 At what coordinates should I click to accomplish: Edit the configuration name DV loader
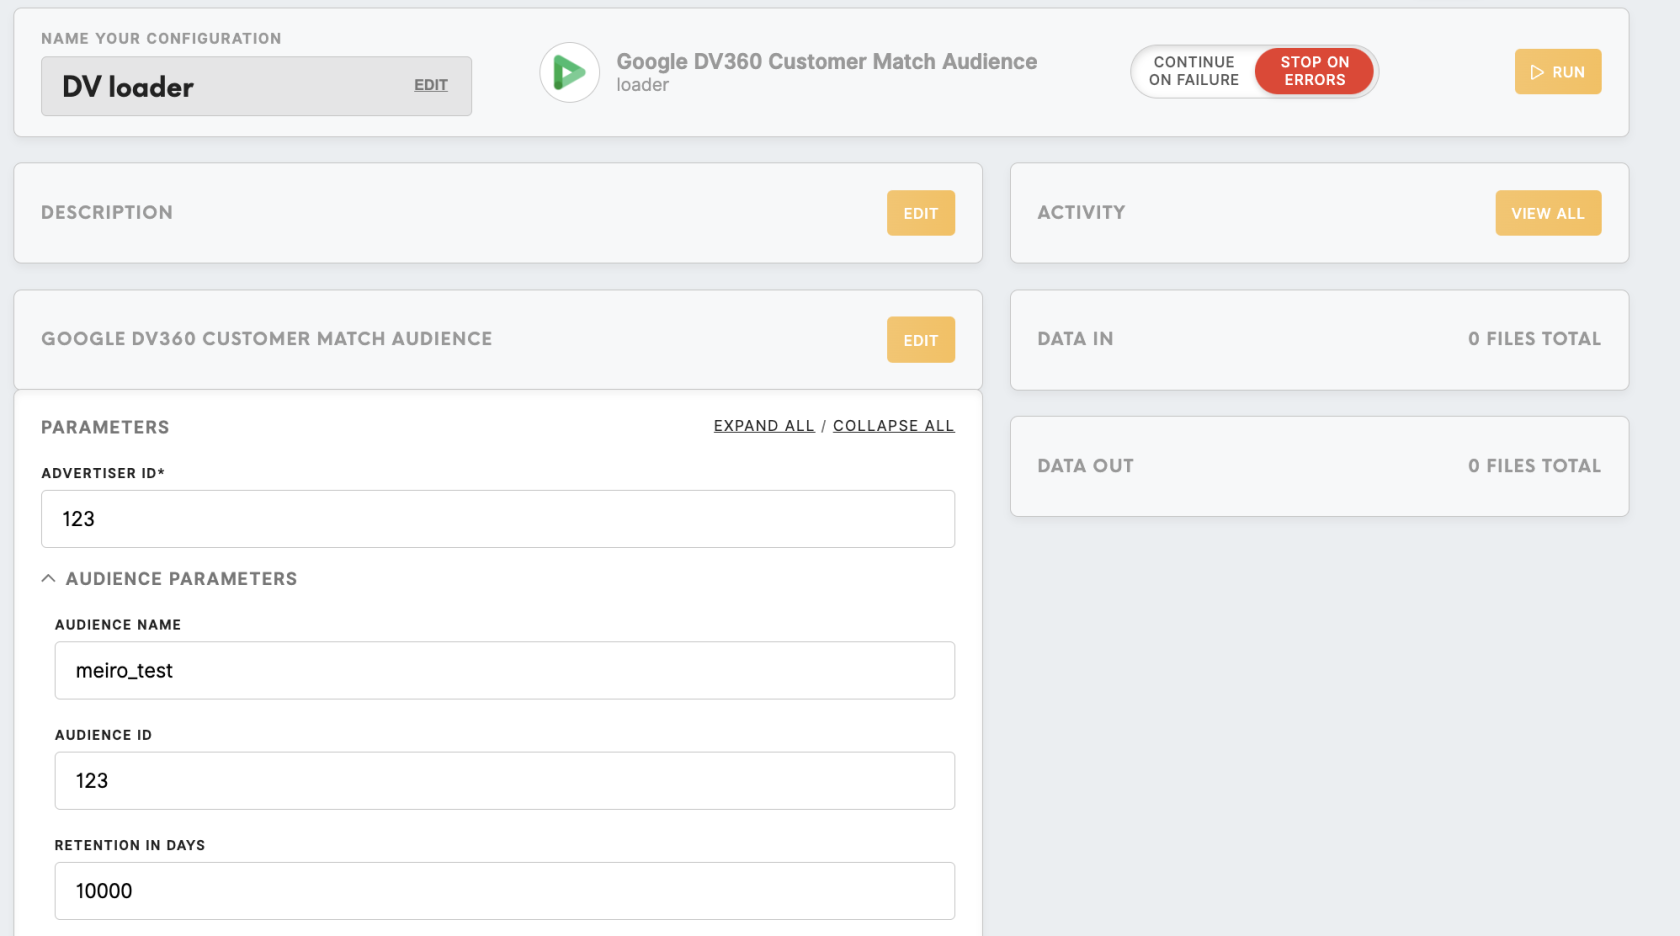click(431, 85)
